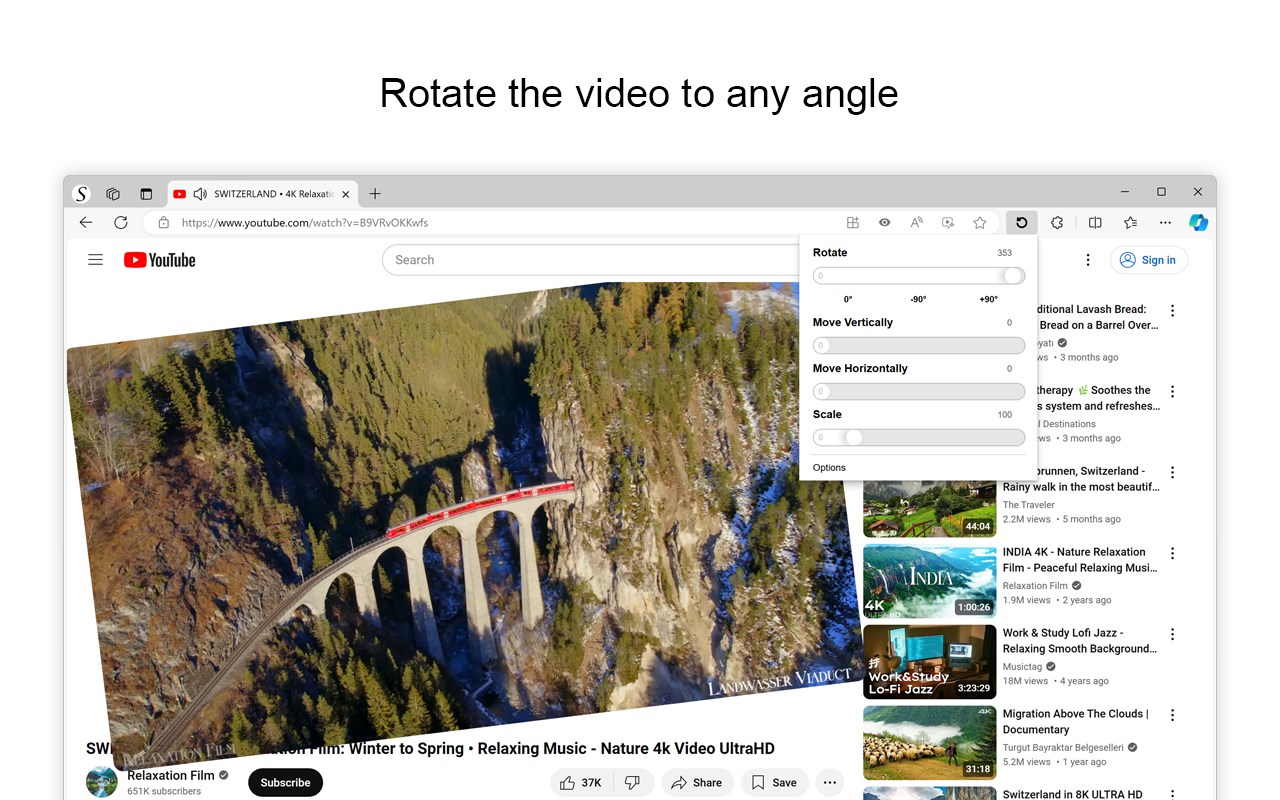Viewport: 1280px width, 800px height.
Task: Close the SWITZERLAND YouTube tab
Action: 346,194
